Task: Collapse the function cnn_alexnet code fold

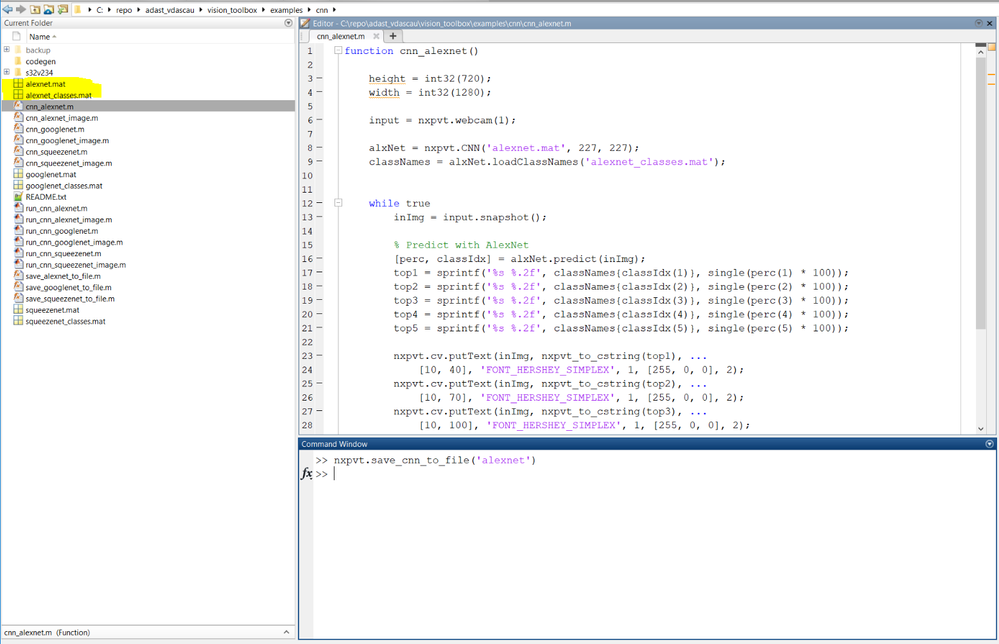Action: 338,50
